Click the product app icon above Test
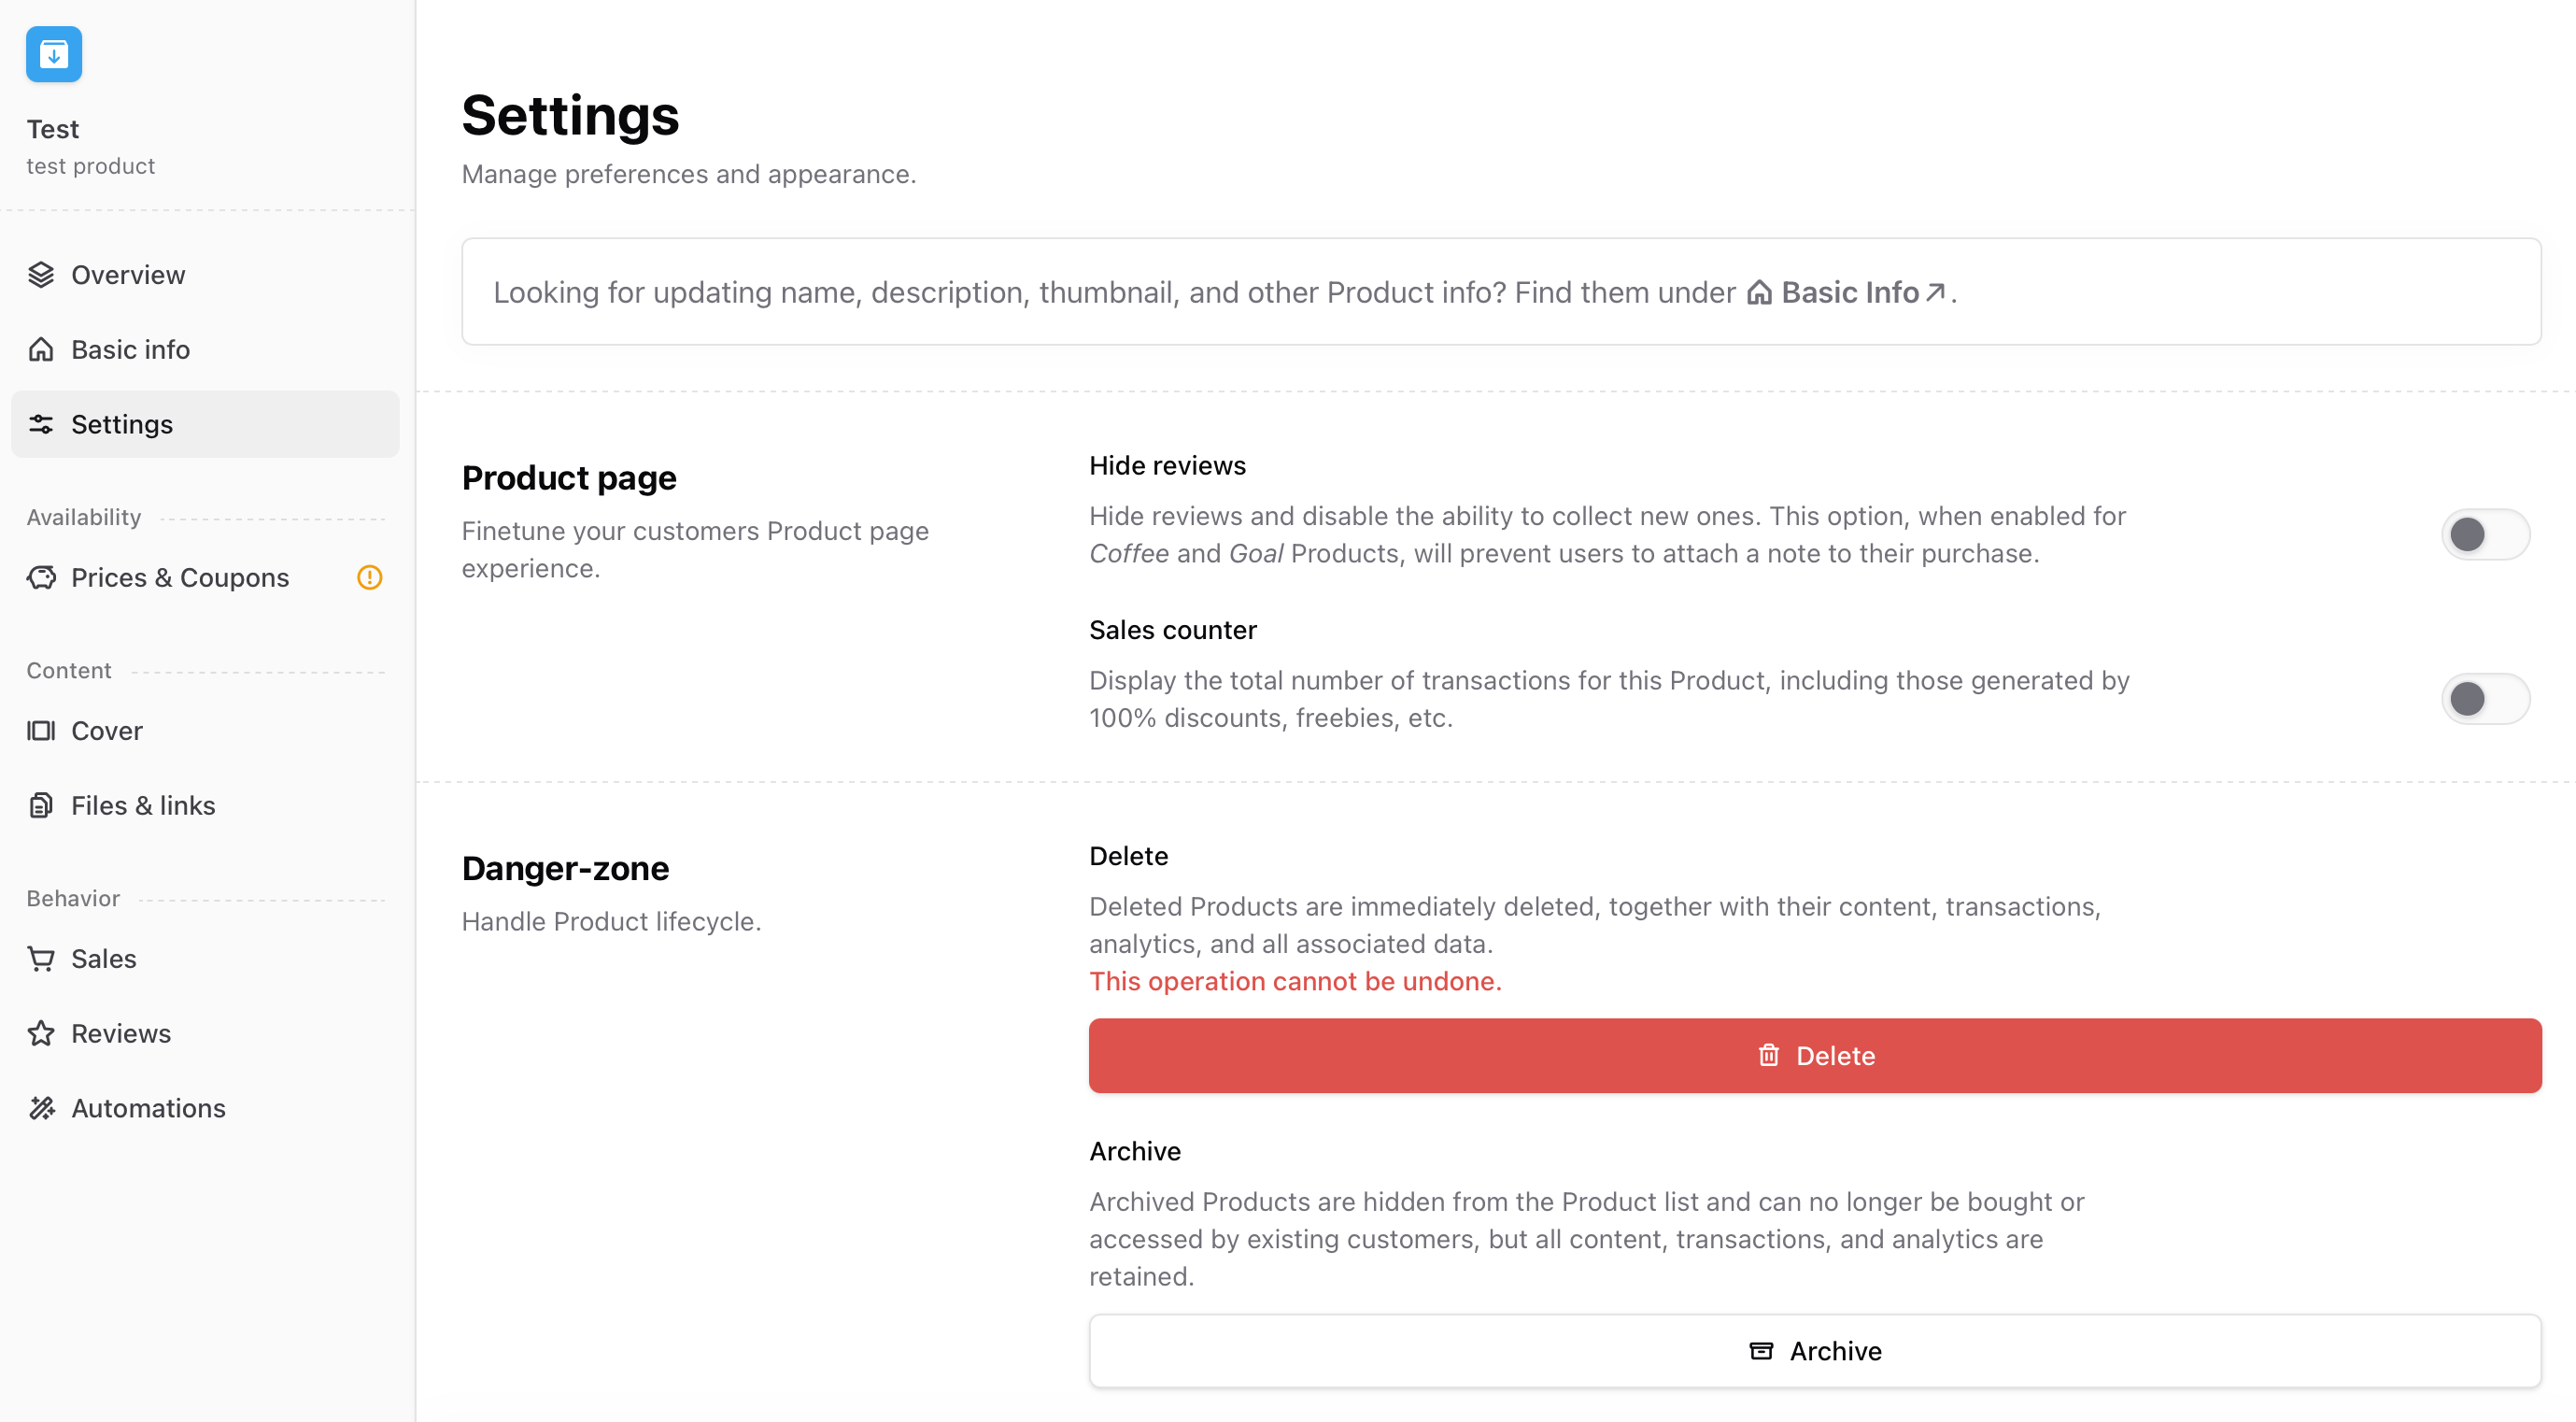 pos(53,54)
